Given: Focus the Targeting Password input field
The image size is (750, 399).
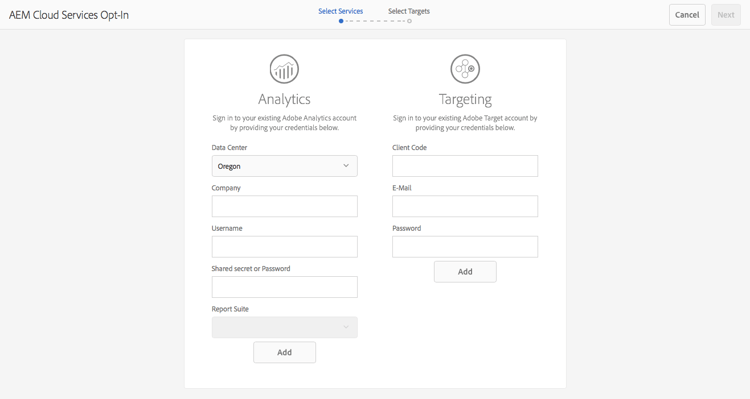Looking at the screenshot, I should pos(465,247).
